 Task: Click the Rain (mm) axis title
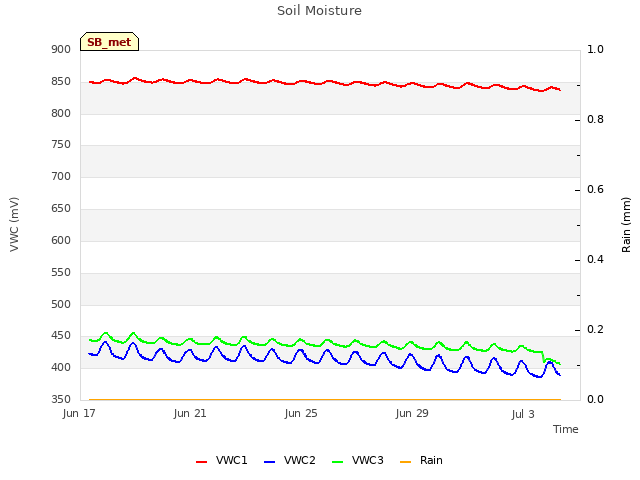point(626,224)
